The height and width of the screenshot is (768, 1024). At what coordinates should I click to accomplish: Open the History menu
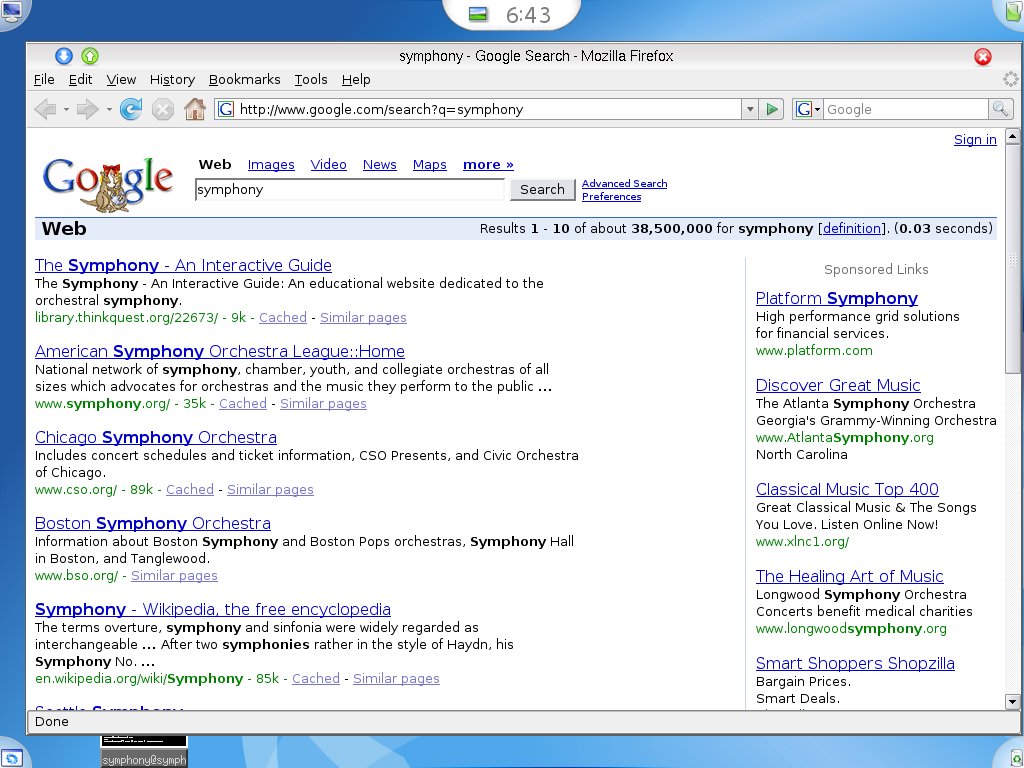172,80
